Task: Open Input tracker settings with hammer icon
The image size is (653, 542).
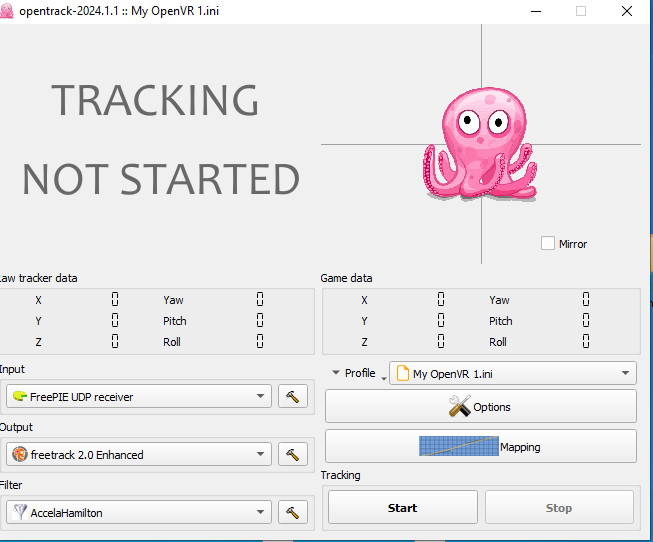Action: [292, 397]
